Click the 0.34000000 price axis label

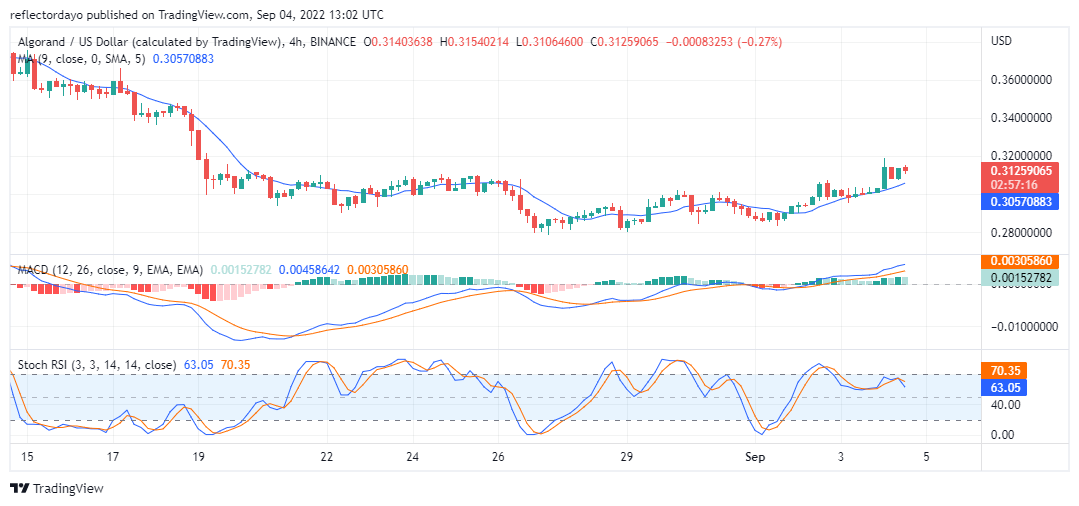(1021, 118)
